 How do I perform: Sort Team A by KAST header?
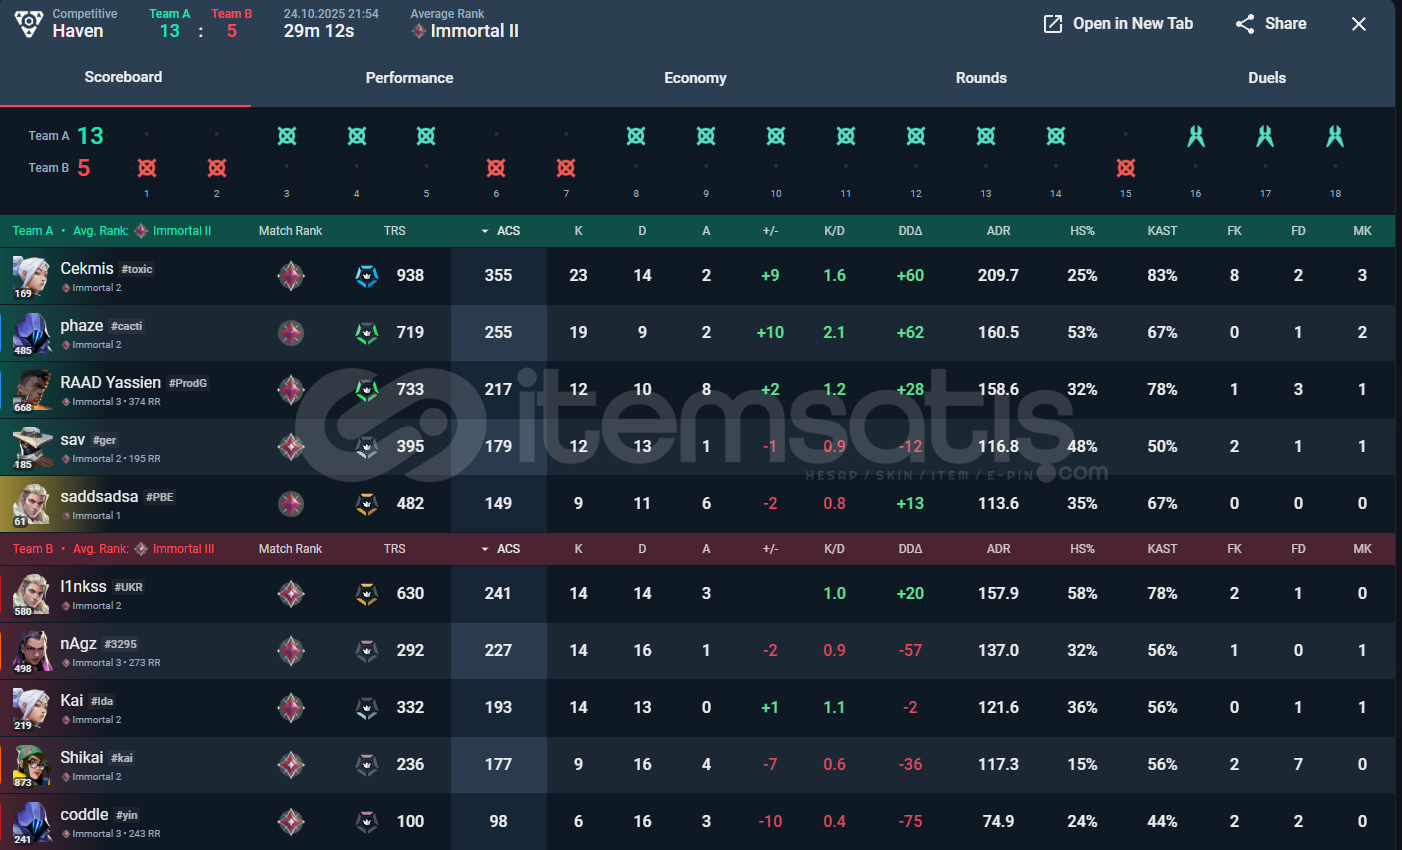point(1161,231)
